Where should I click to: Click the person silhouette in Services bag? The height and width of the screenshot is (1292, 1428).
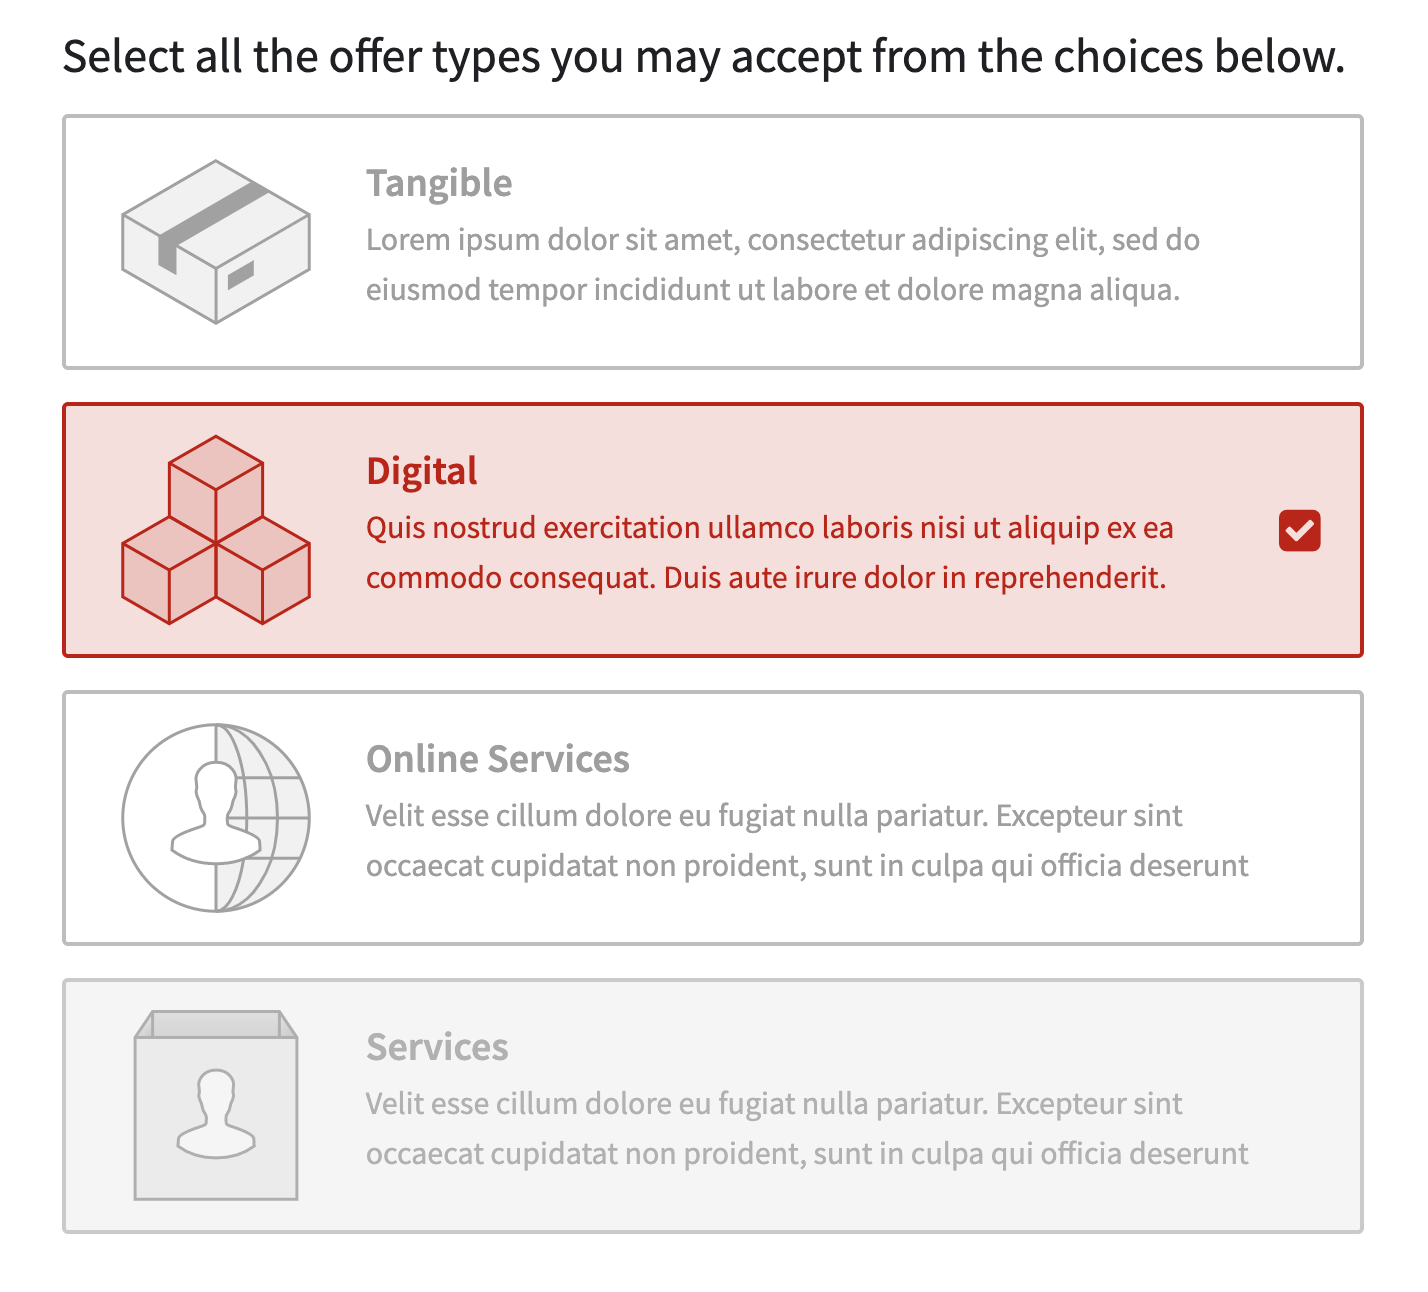(216, 1113)
